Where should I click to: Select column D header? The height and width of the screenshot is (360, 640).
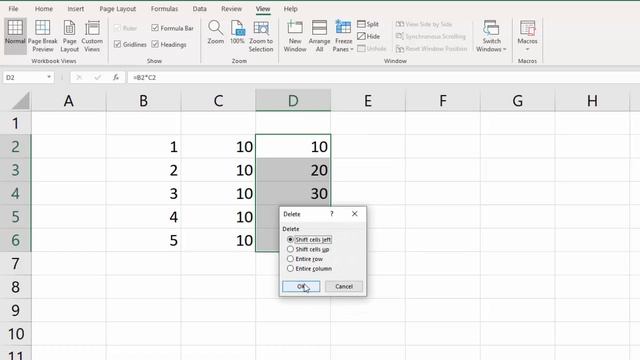coord(293,100)
